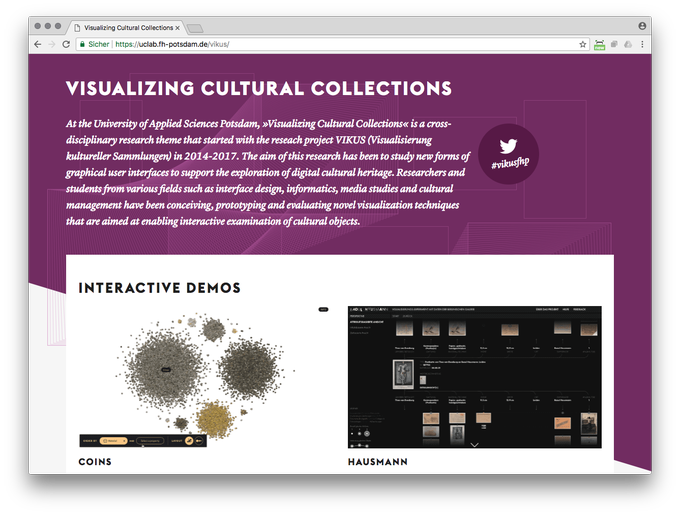
Task: Open the Hausmann demo preview image
Action: (474, 377)
